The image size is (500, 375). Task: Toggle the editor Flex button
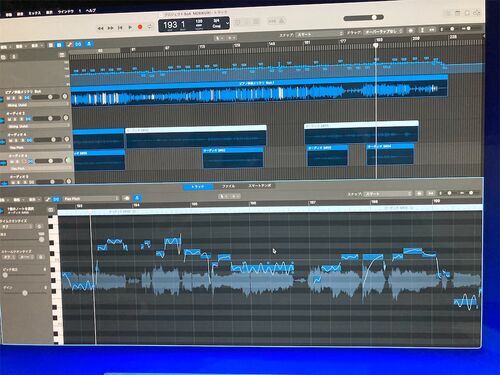click(56, 199)
